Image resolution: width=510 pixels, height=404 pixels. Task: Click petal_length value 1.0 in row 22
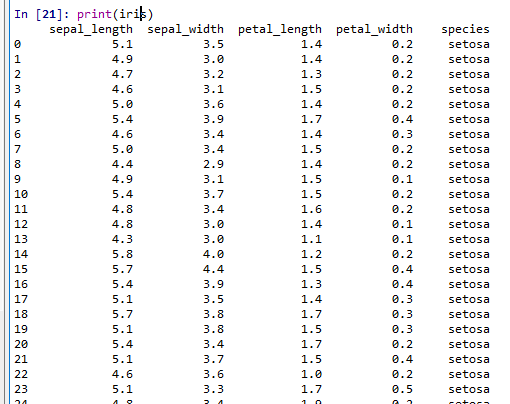(x=311, y=374)
